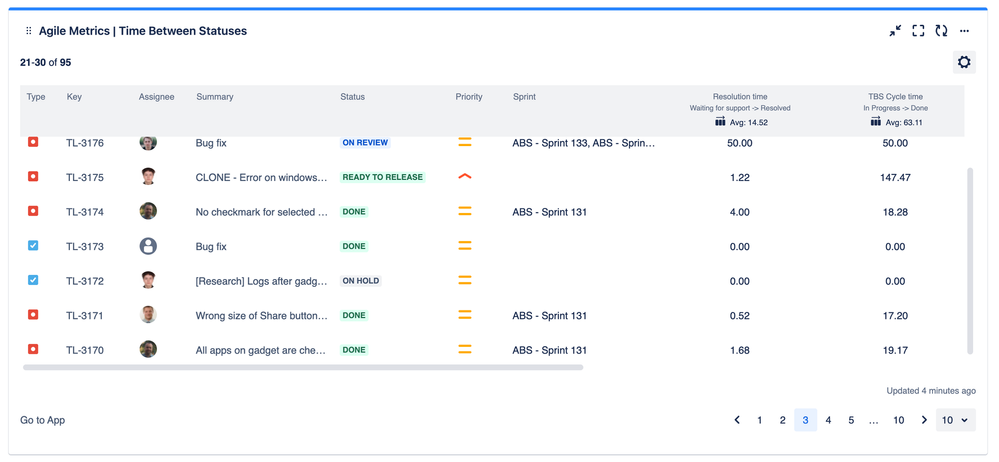
Task: Click the READY TO RELEASE status badge
Action: pos(382,177)
